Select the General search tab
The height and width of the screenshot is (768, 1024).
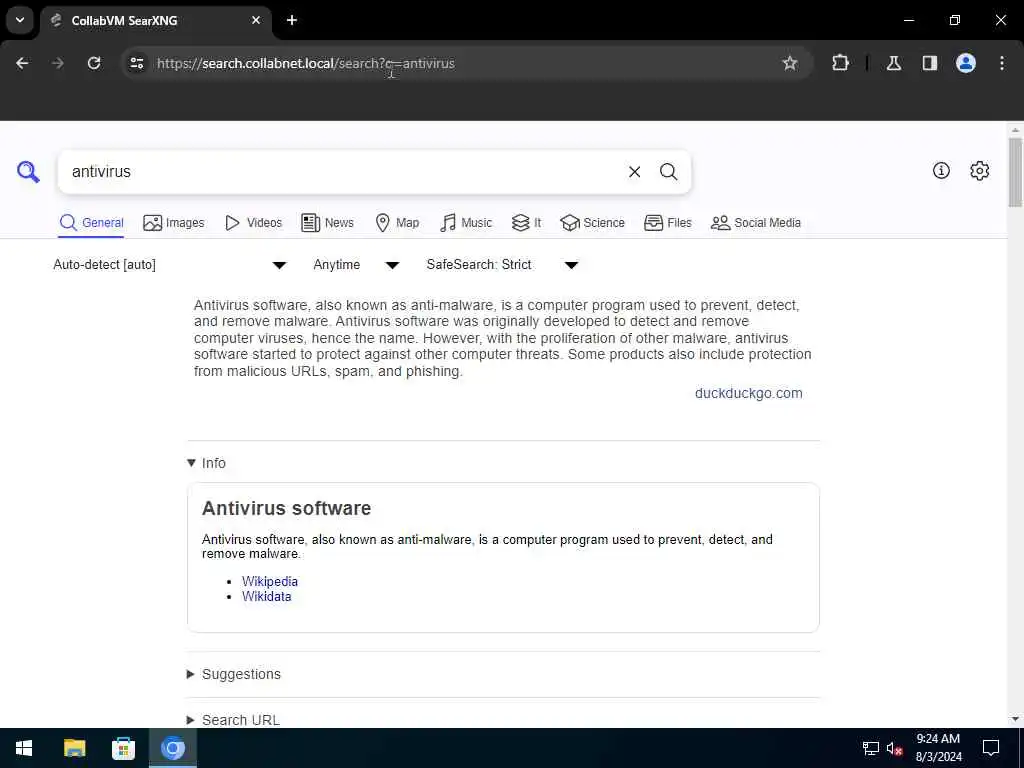tap(91, 223)
